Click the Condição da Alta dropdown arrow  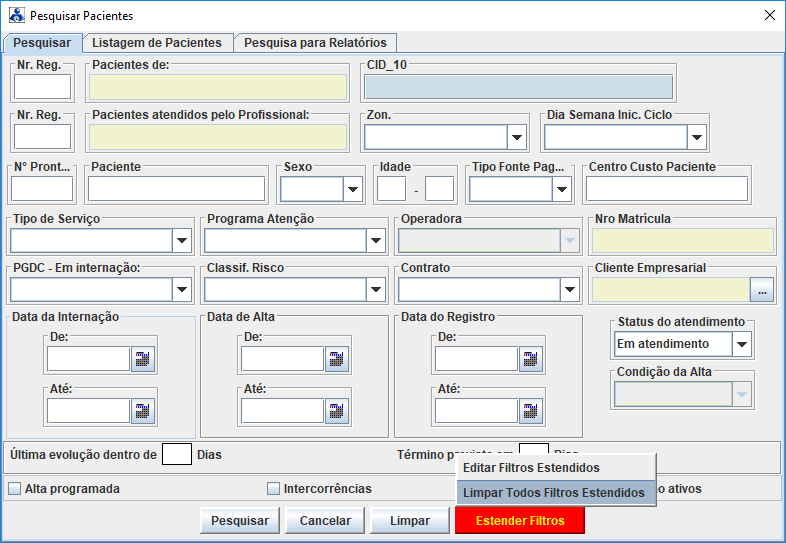tap(742, 394)
